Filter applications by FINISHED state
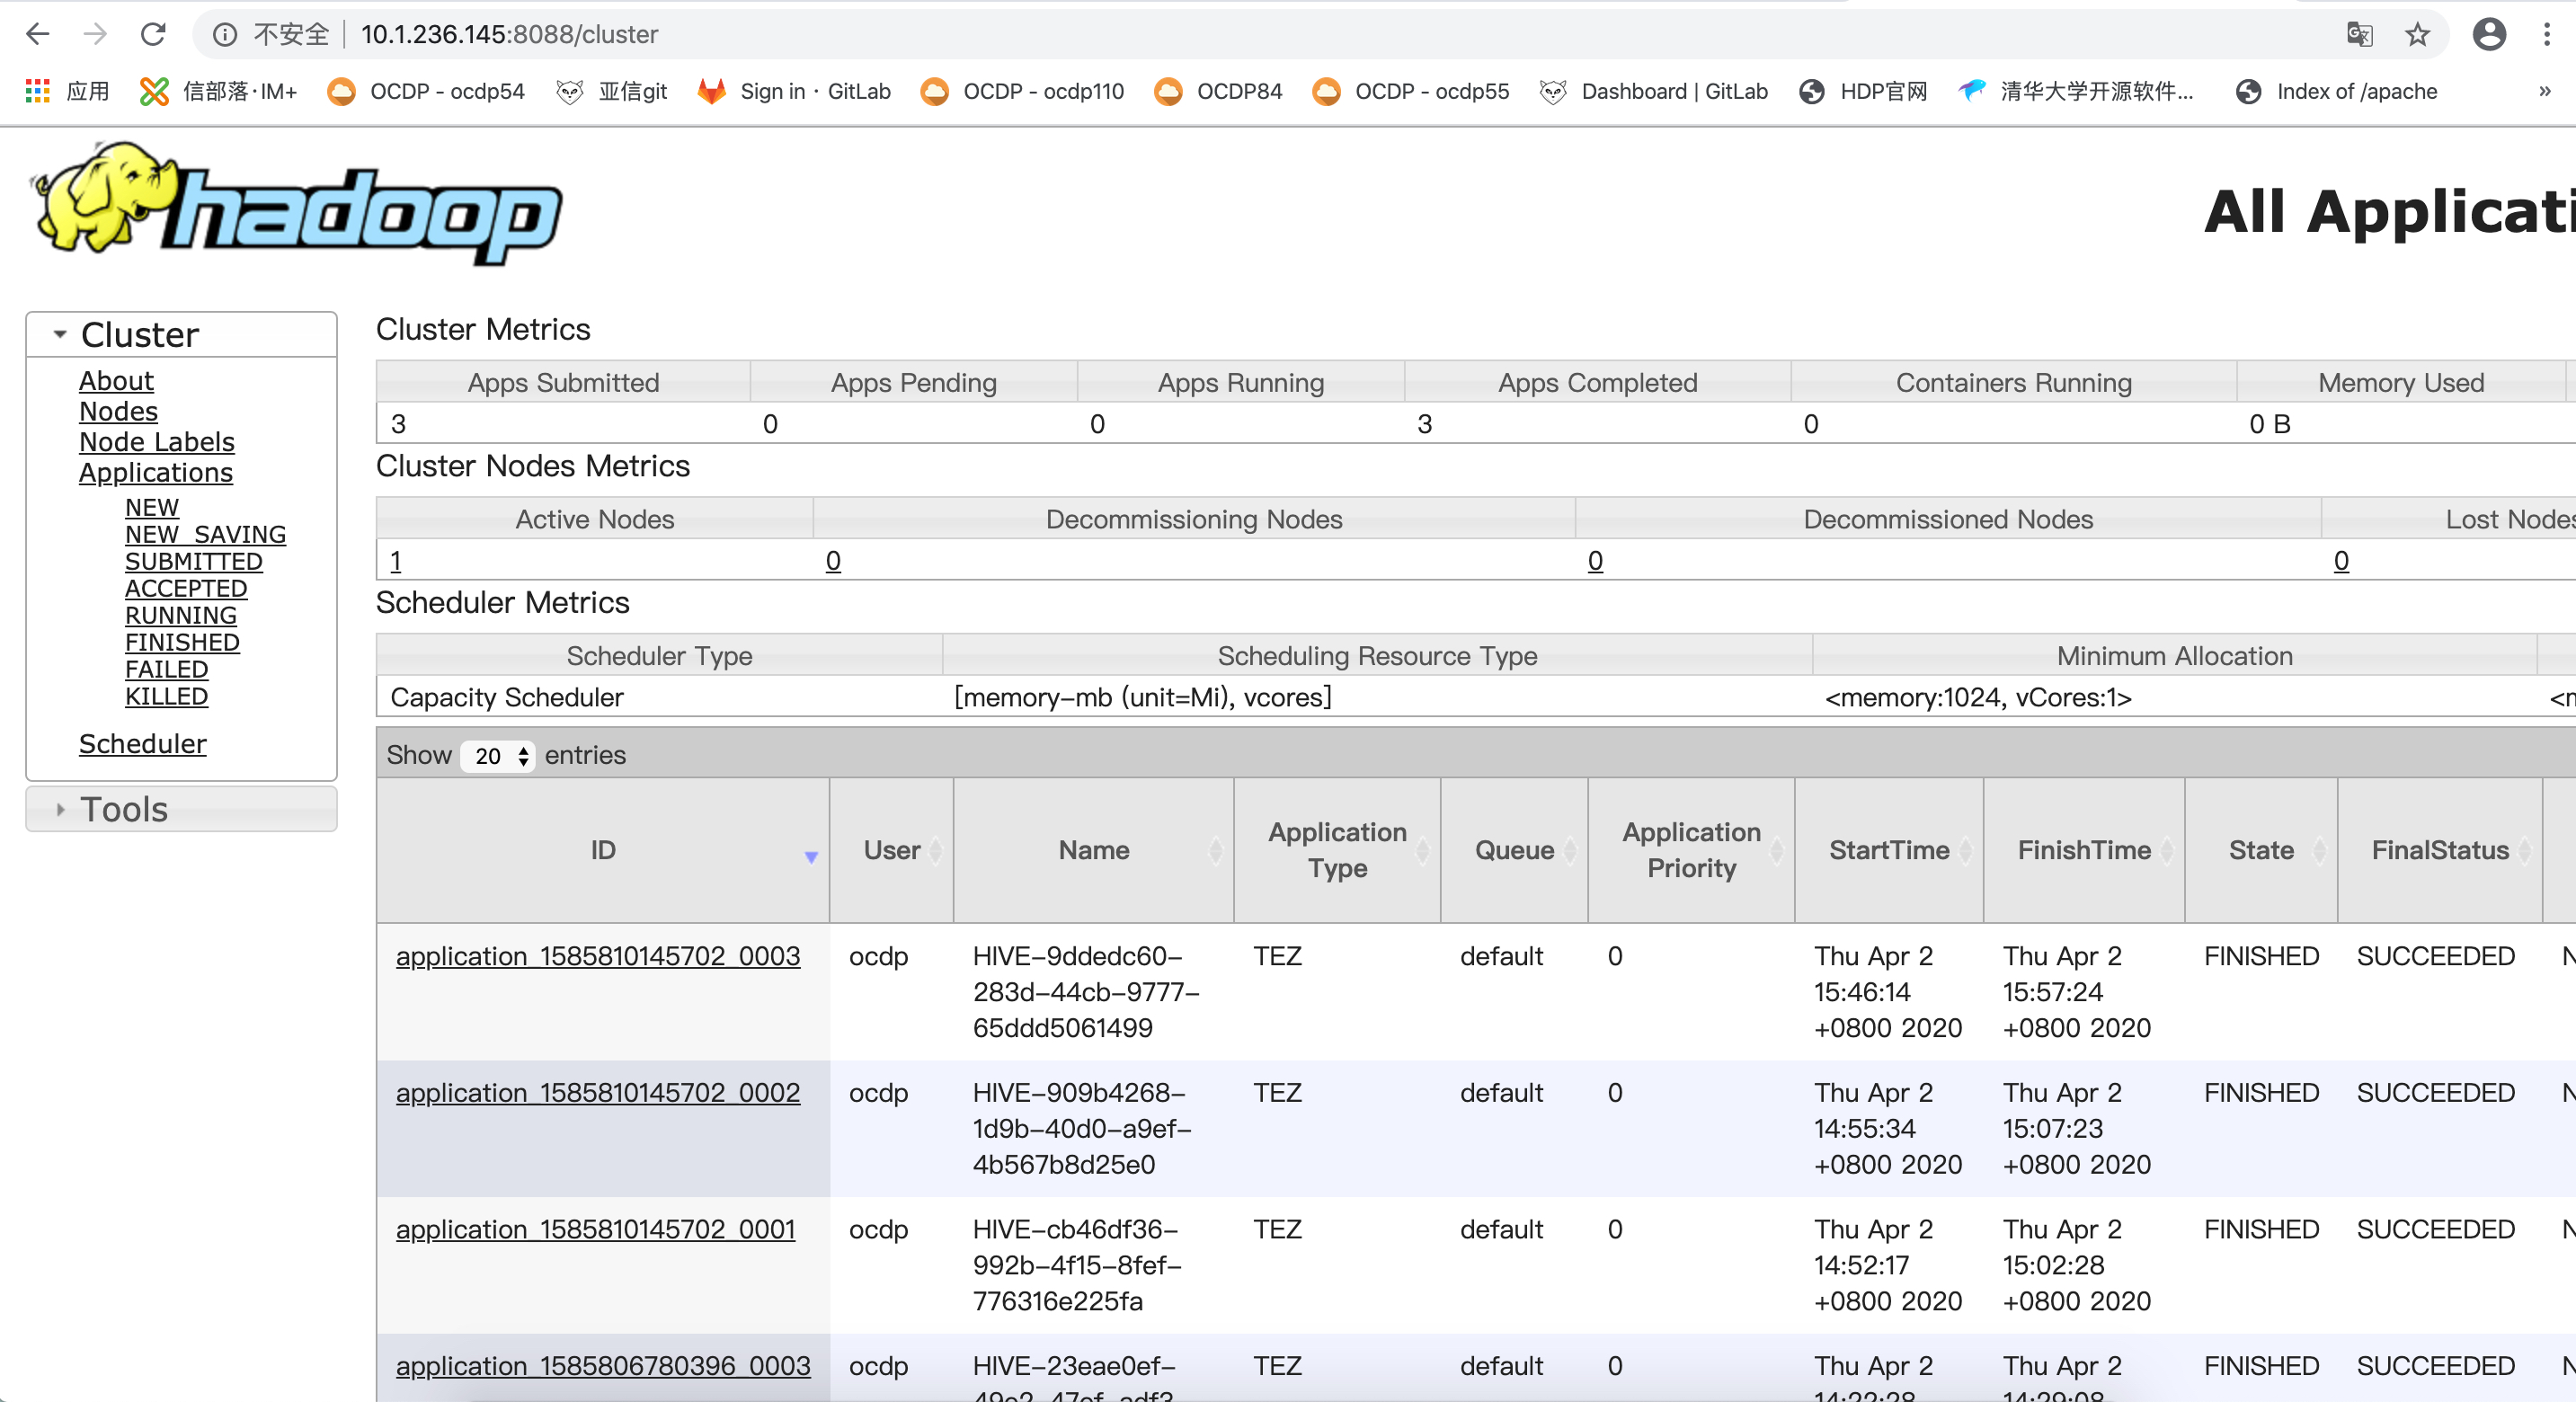 [182, 642]
